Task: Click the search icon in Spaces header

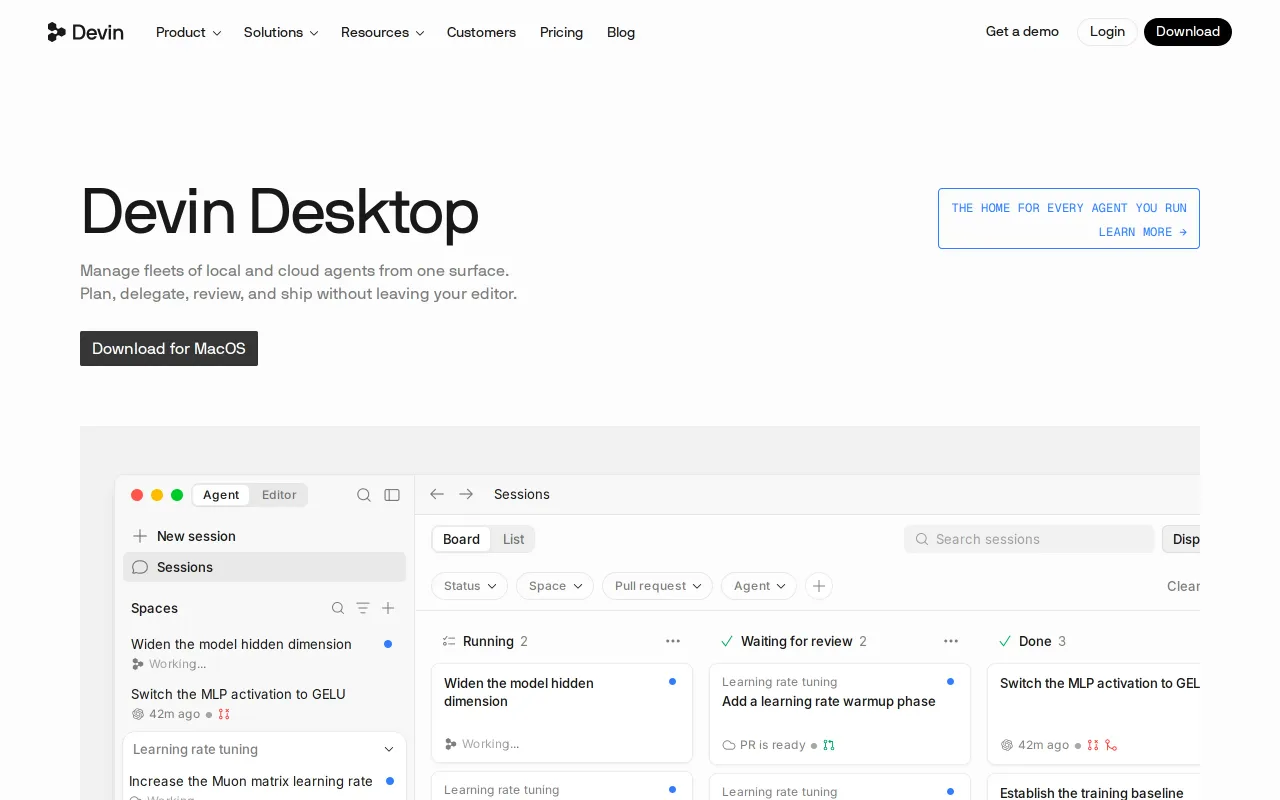Action: 338,608
